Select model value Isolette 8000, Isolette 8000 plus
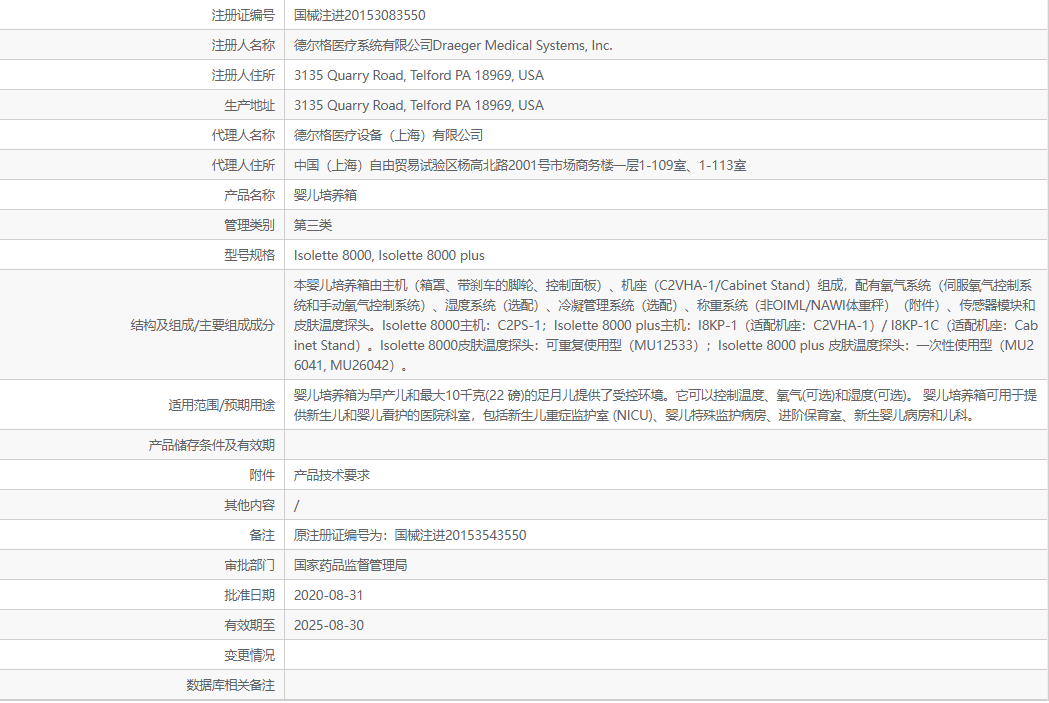 click(389, 256)
